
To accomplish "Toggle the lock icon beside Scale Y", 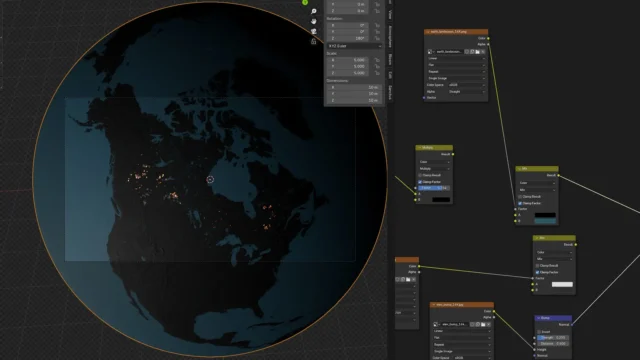I will pyautogui.click(x=378, y=67).
